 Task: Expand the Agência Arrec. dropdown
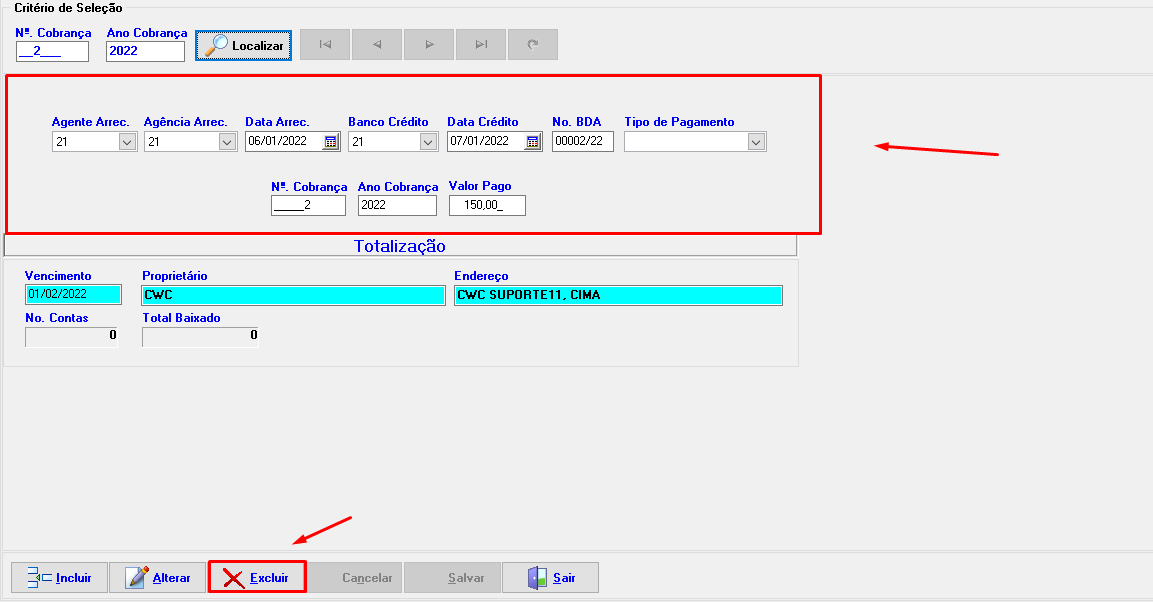(x=226, y=142)
